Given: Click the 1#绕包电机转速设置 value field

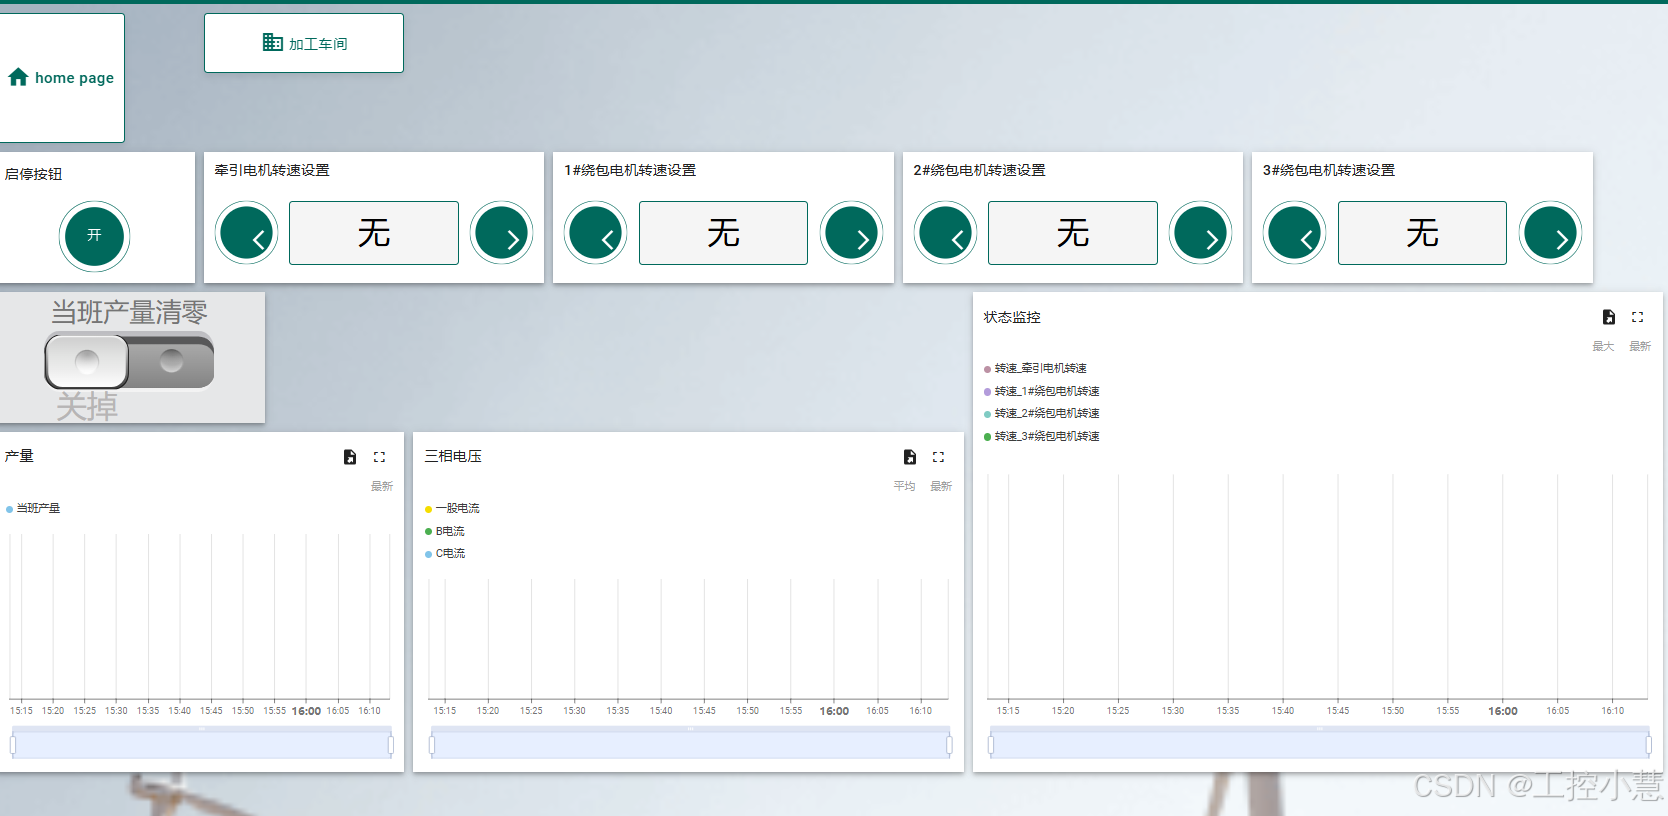Looking at the screenshot, I should pyautogui.click(x=723, y=233).
